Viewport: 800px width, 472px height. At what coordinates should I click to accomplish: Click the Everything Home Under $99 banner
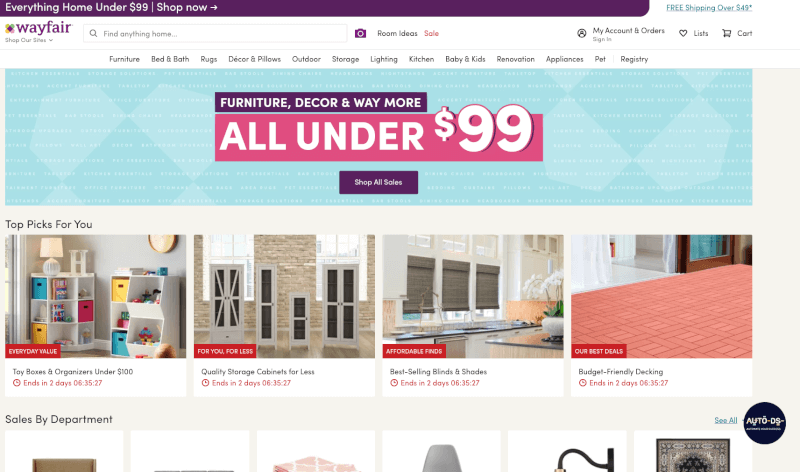click(x=111, y=8)
